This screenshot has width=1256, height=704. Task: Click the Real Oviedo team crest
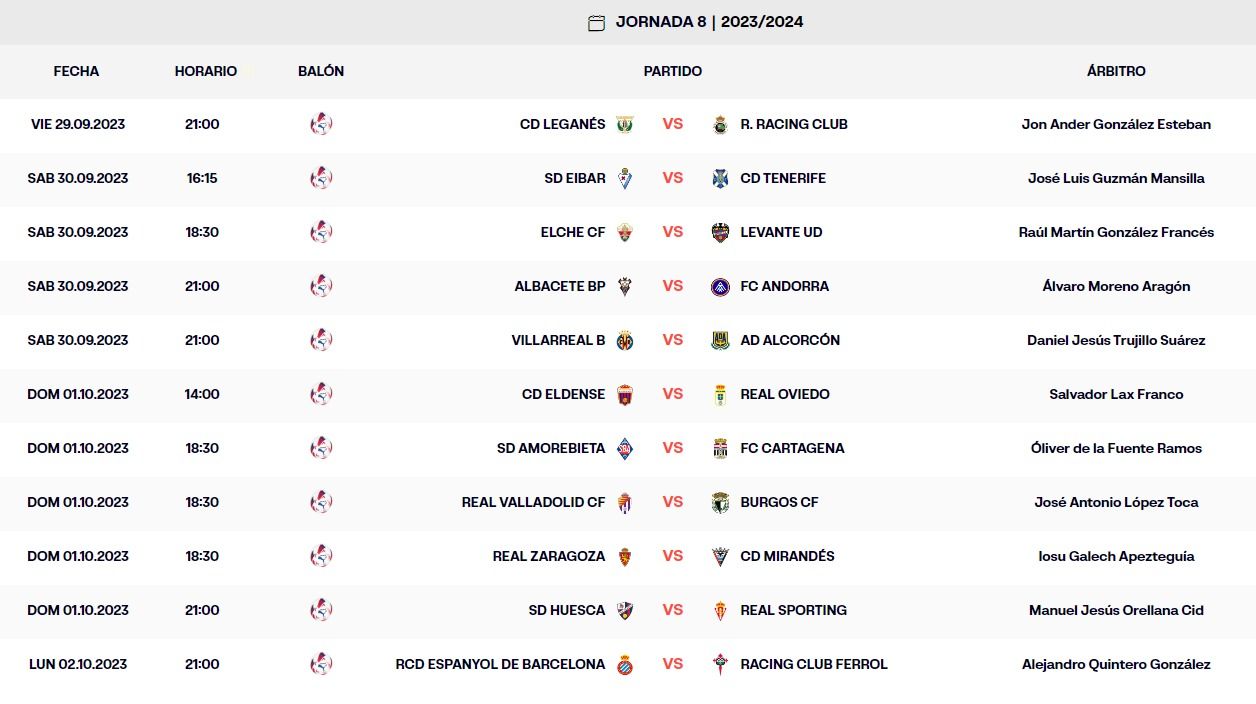[x=720, y=395]
